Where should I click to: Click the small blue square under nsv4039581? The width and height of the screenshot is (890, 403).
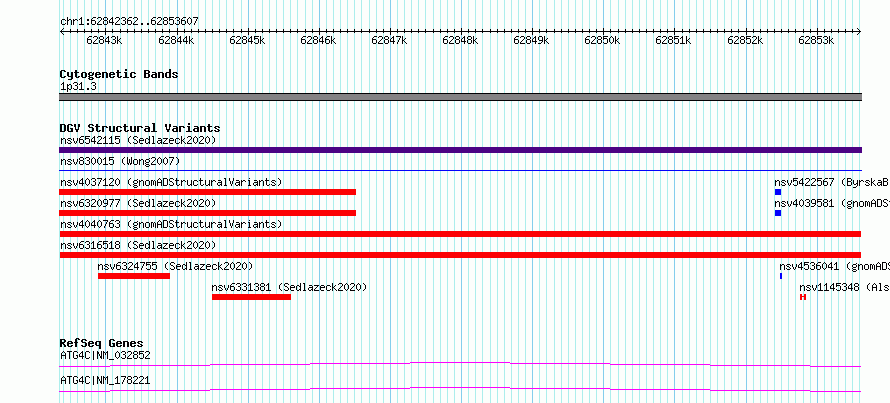coord(778,213)
